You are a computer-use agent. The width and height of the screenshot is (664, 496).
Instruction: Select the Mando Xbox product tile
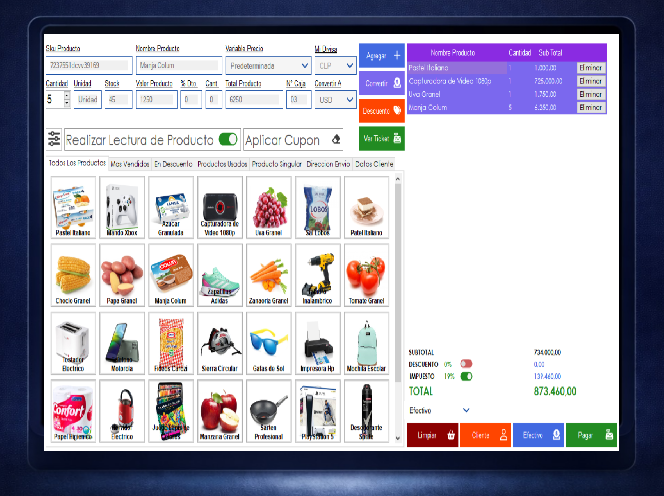121,205
